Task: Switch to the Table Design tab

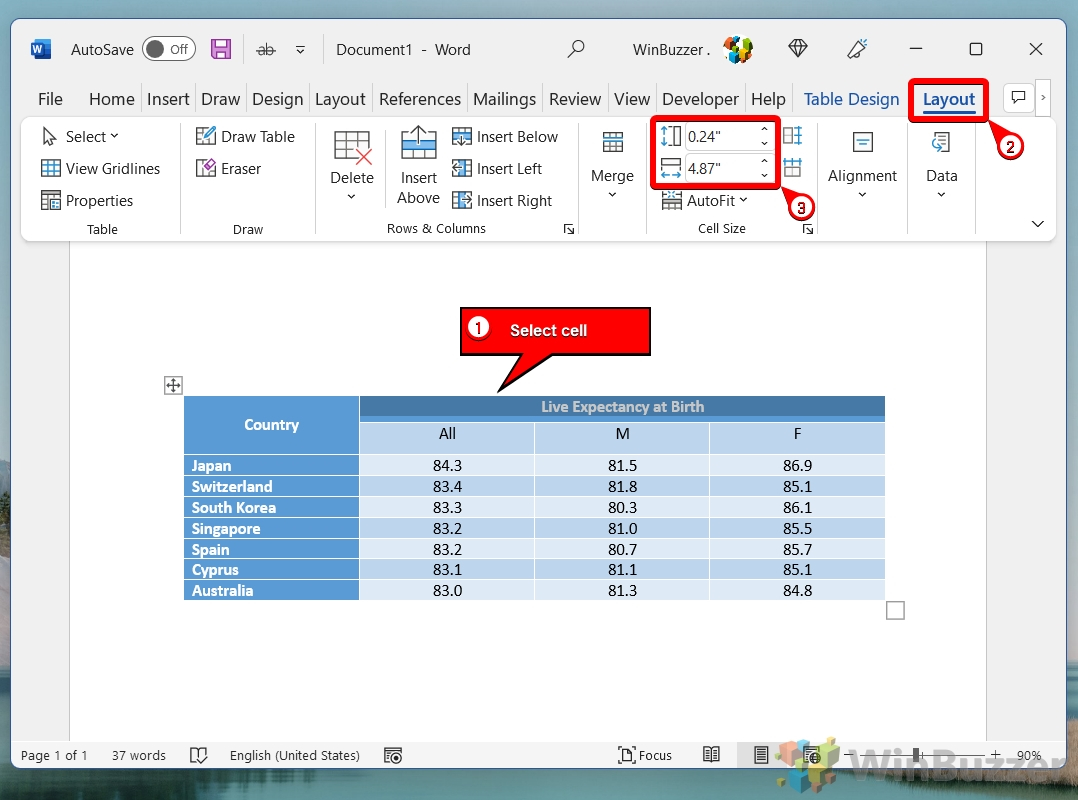Action: point(851,99)
